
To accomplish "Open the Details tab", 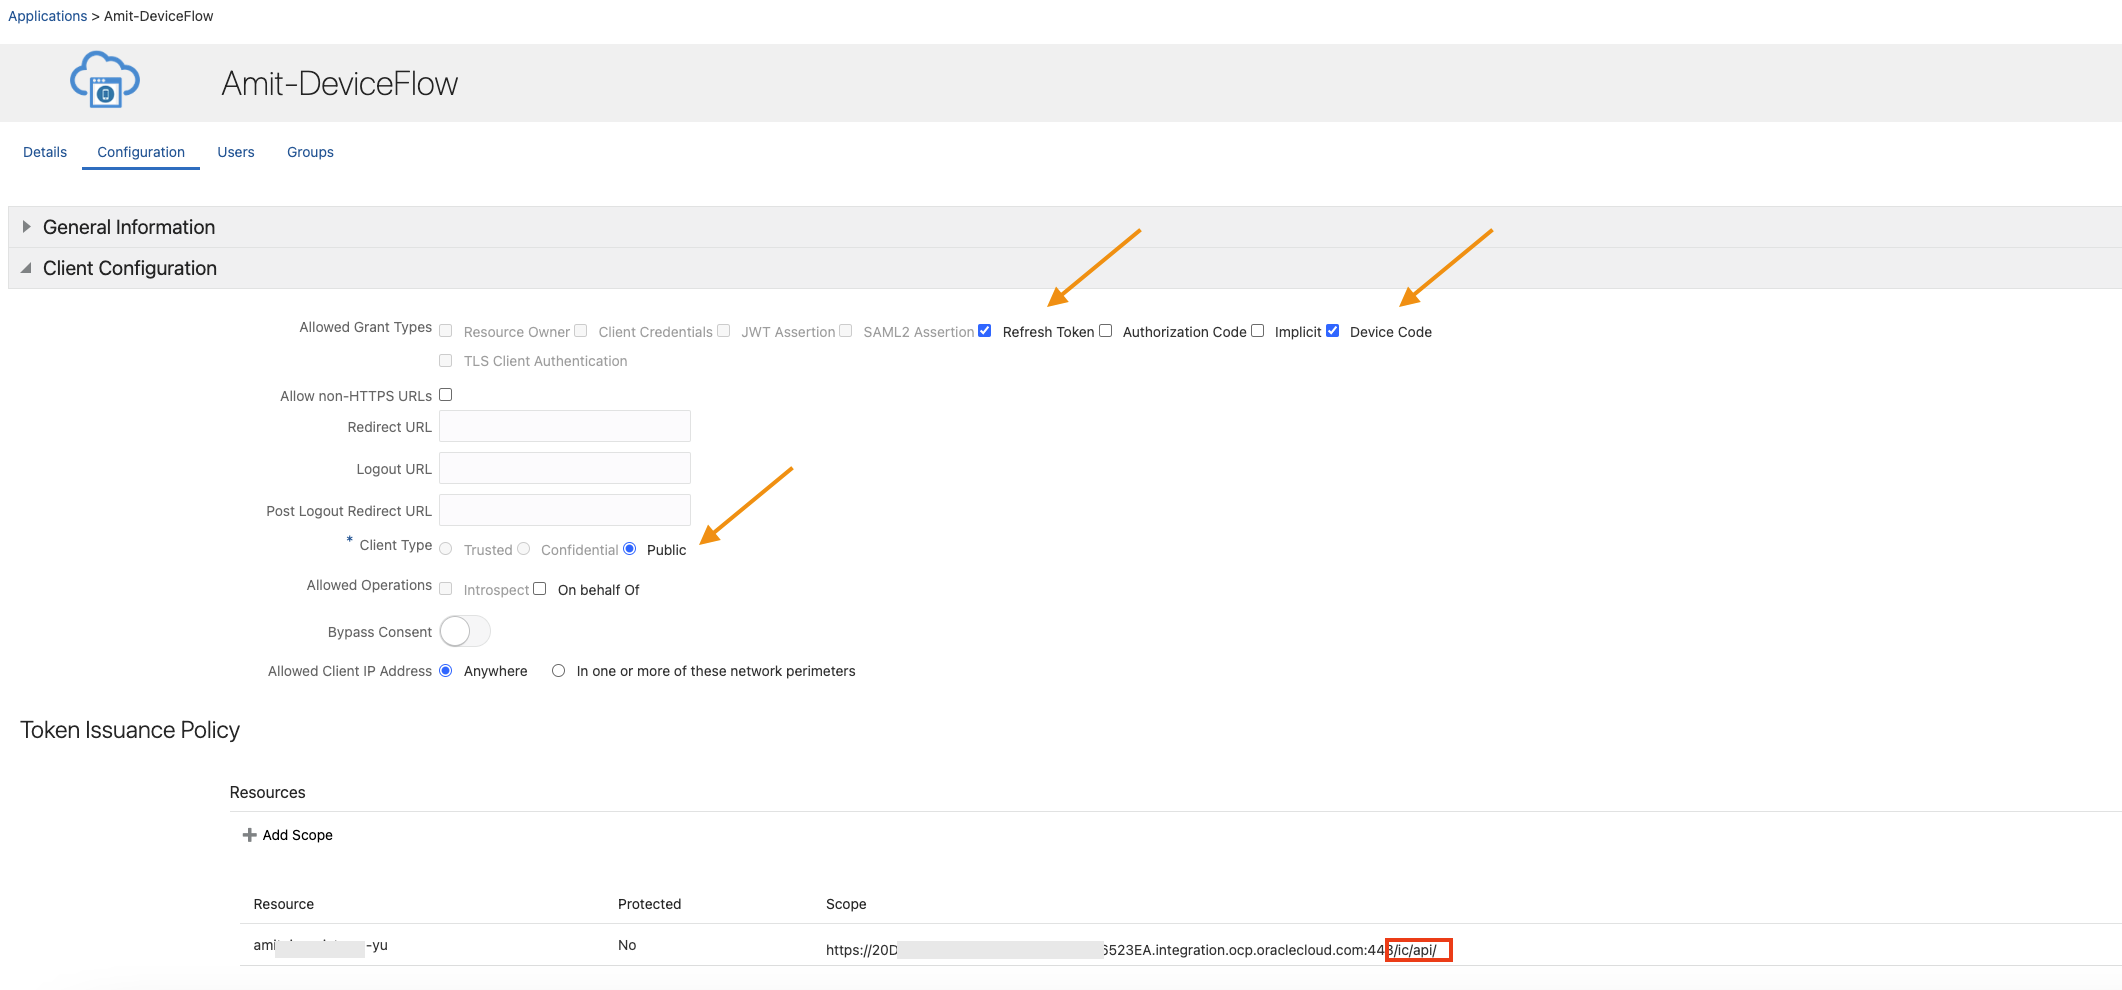I will click(44, 151).
